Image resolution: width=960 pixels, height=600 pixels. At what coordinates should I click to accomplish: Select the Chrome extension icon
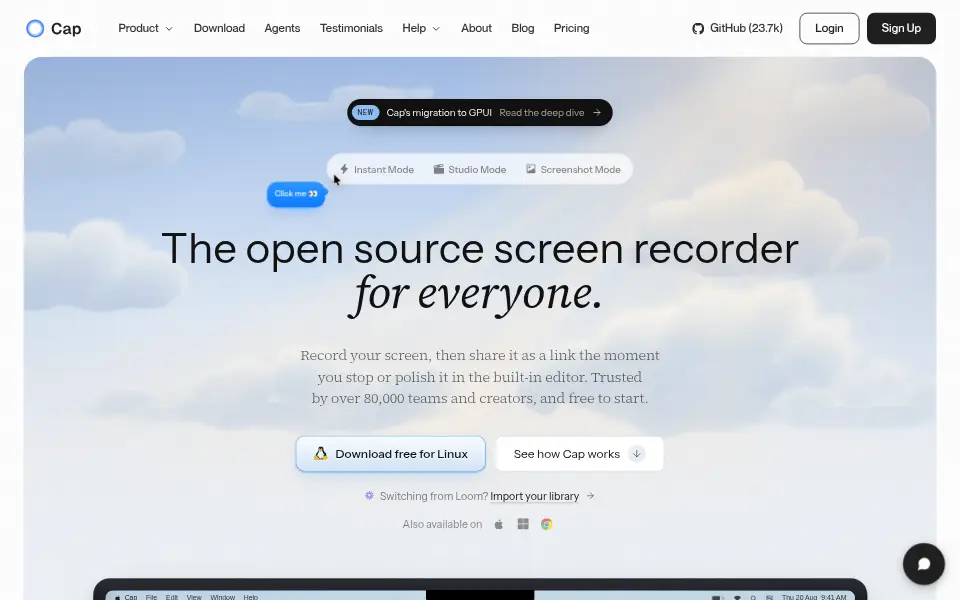pos(547,524)
